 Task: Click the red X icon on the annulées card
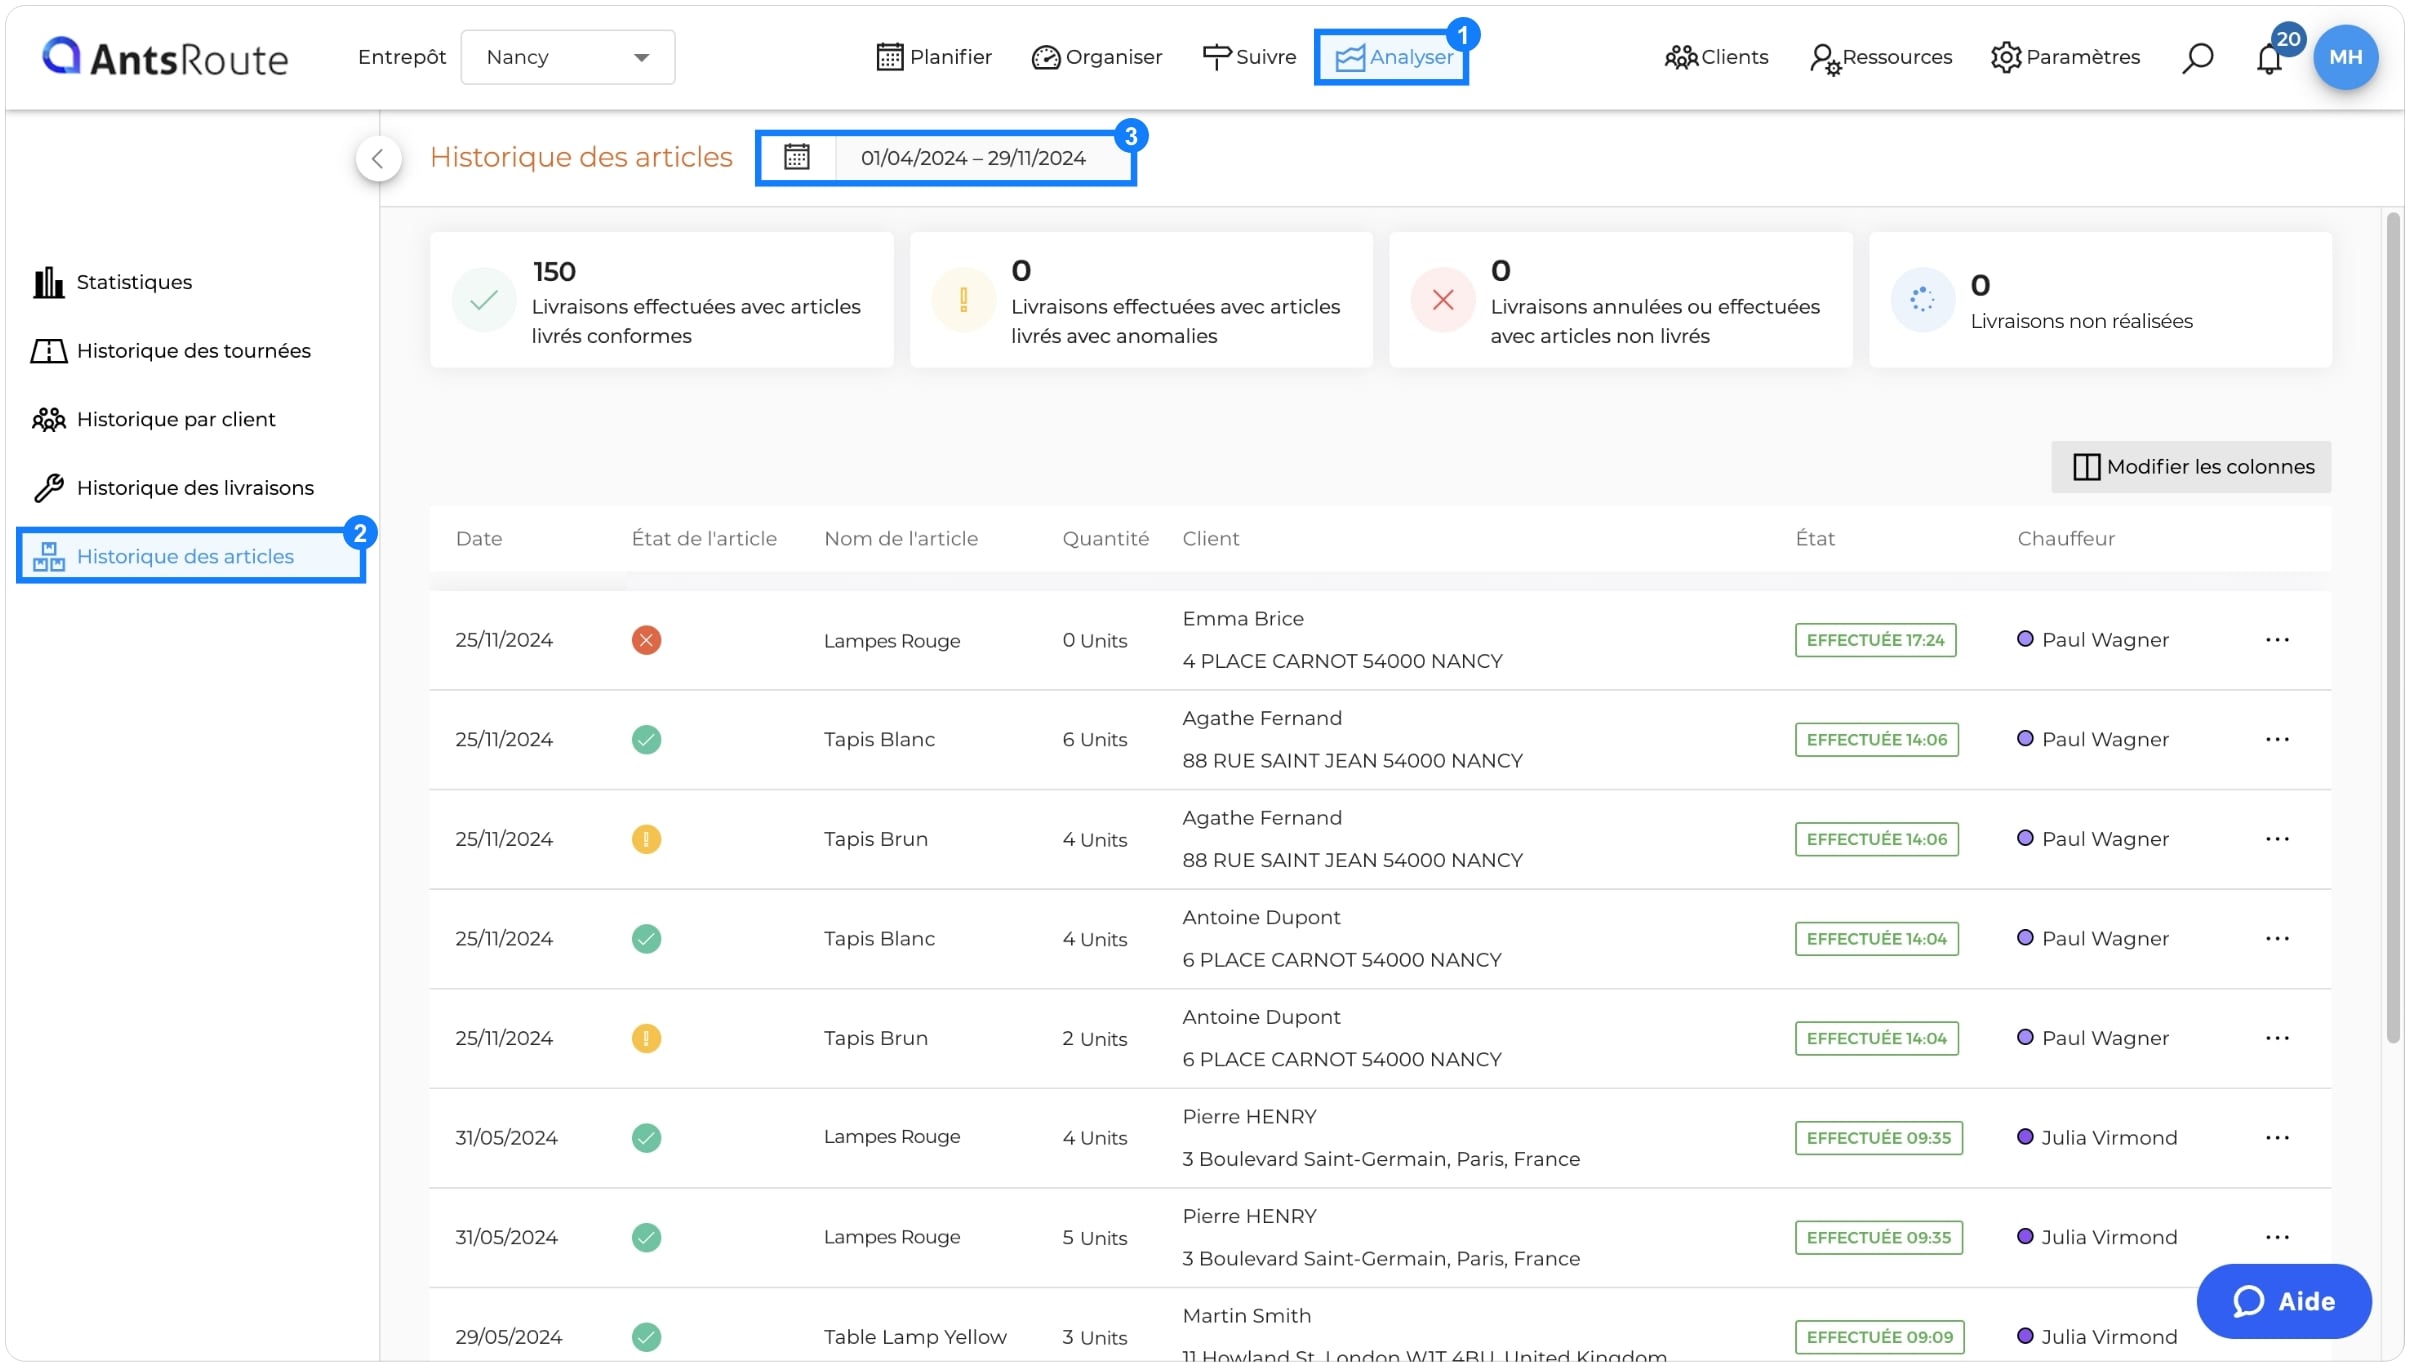point(1442,300)
